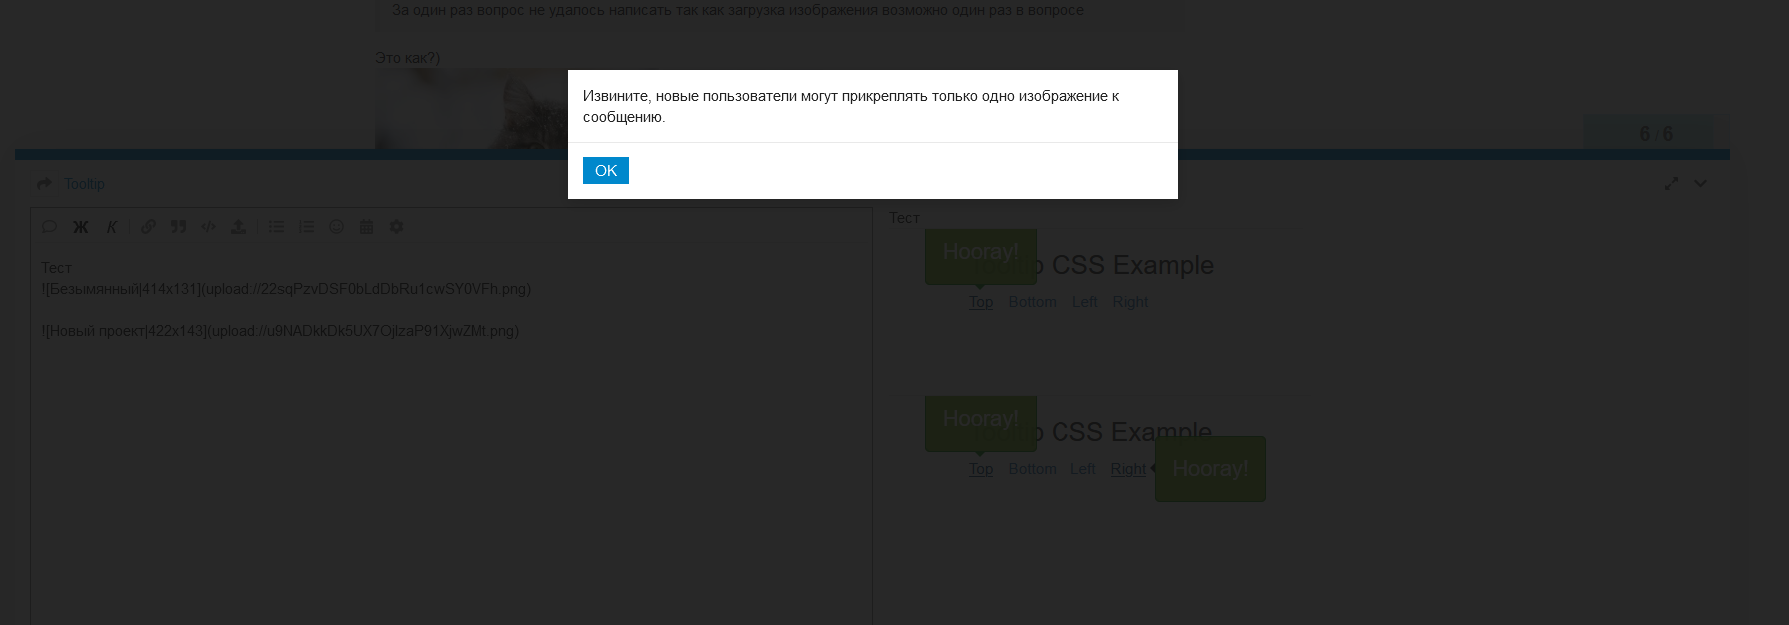1789x625 pixels.
Task: Insert preformatted code using the </> icon
Action: pos(208,227)
